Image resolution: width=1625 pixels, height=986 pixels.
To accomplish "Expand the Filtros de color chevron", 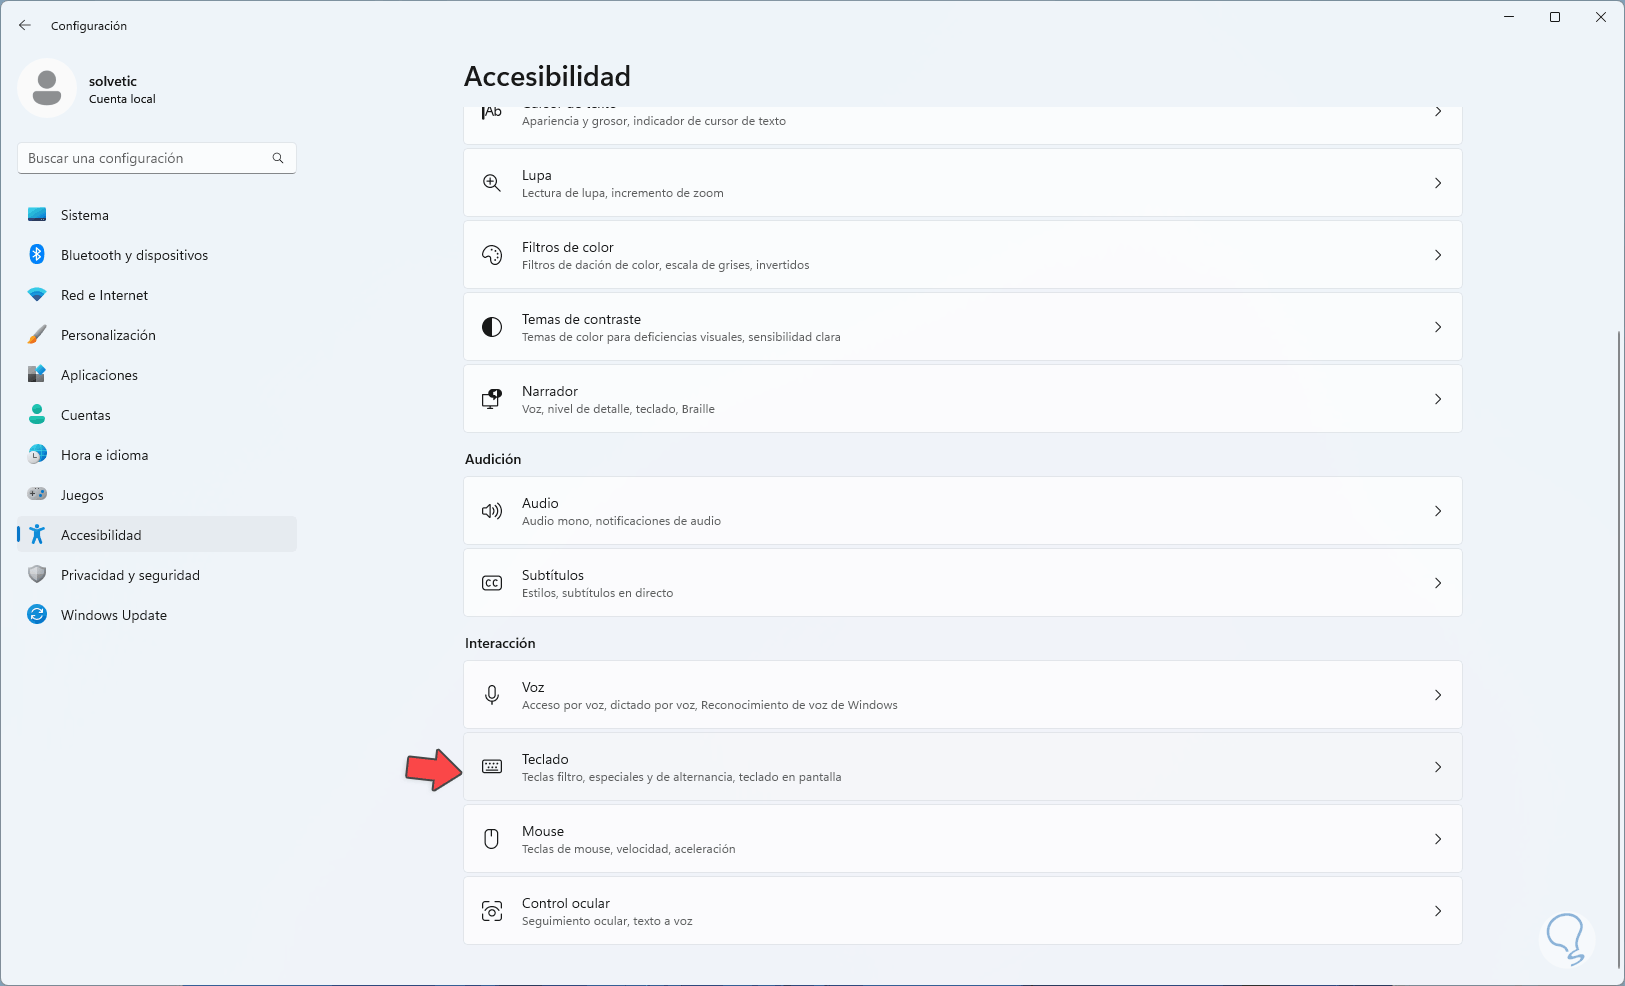I will [1438, 255].
